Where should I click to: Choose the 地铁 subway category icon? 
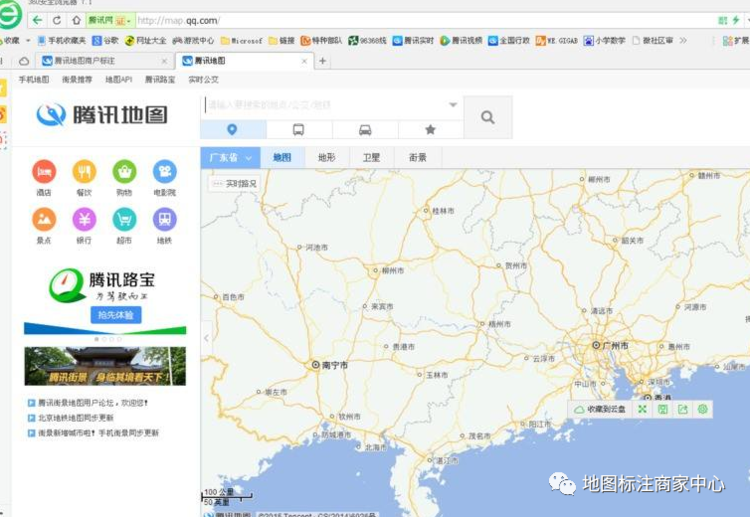[164, 220]
